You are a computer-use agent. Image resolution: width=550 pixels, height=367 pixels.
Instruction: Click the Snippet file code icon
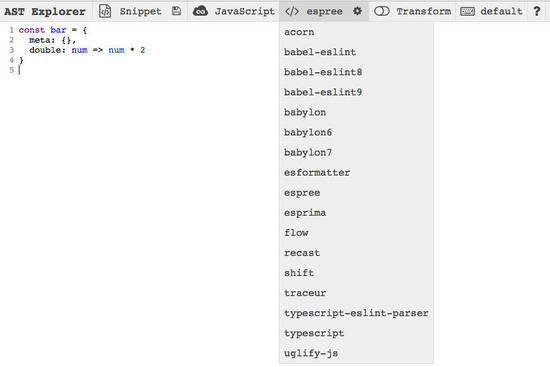[x=105, y=11]
